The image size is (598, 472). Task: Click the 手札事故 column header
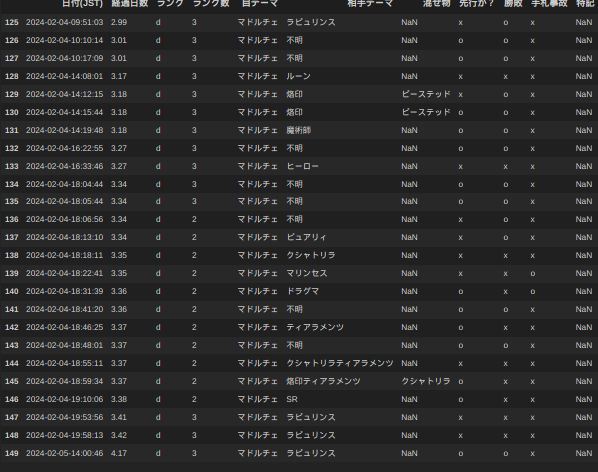550,3
